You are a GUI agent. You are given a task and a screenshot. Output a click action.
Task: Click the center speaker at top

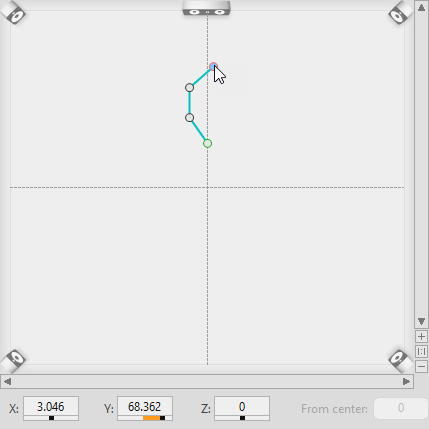(207, 8)
